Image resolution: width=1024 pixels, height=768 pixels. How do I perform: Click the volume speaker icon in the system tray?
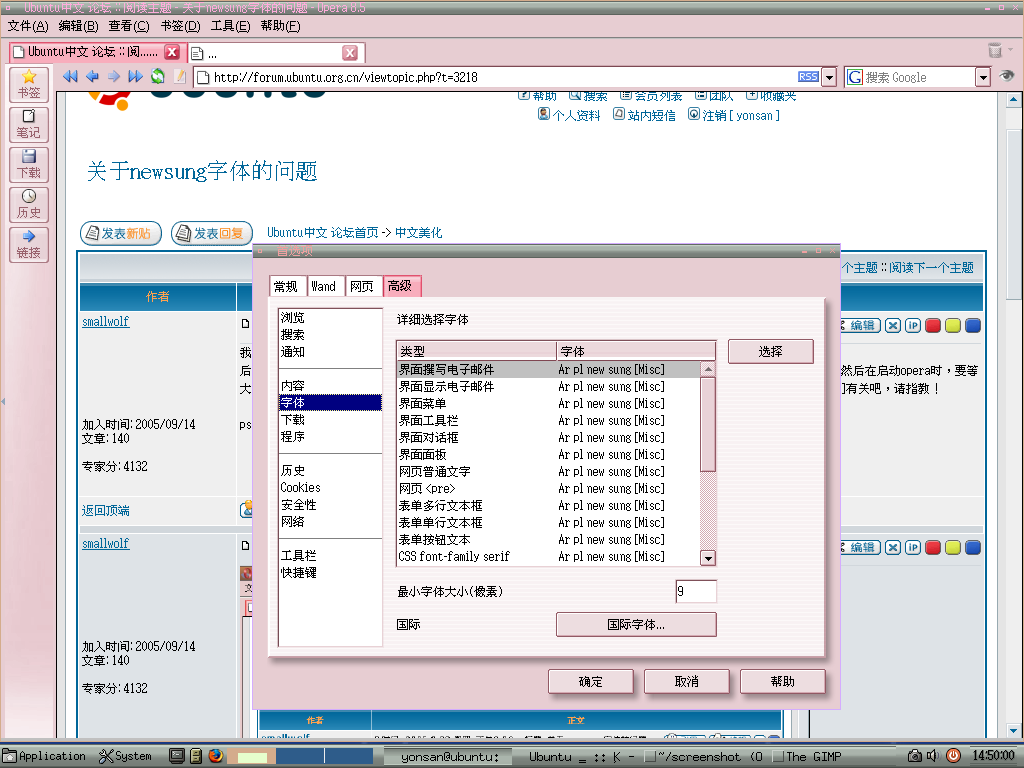[933, 756]
